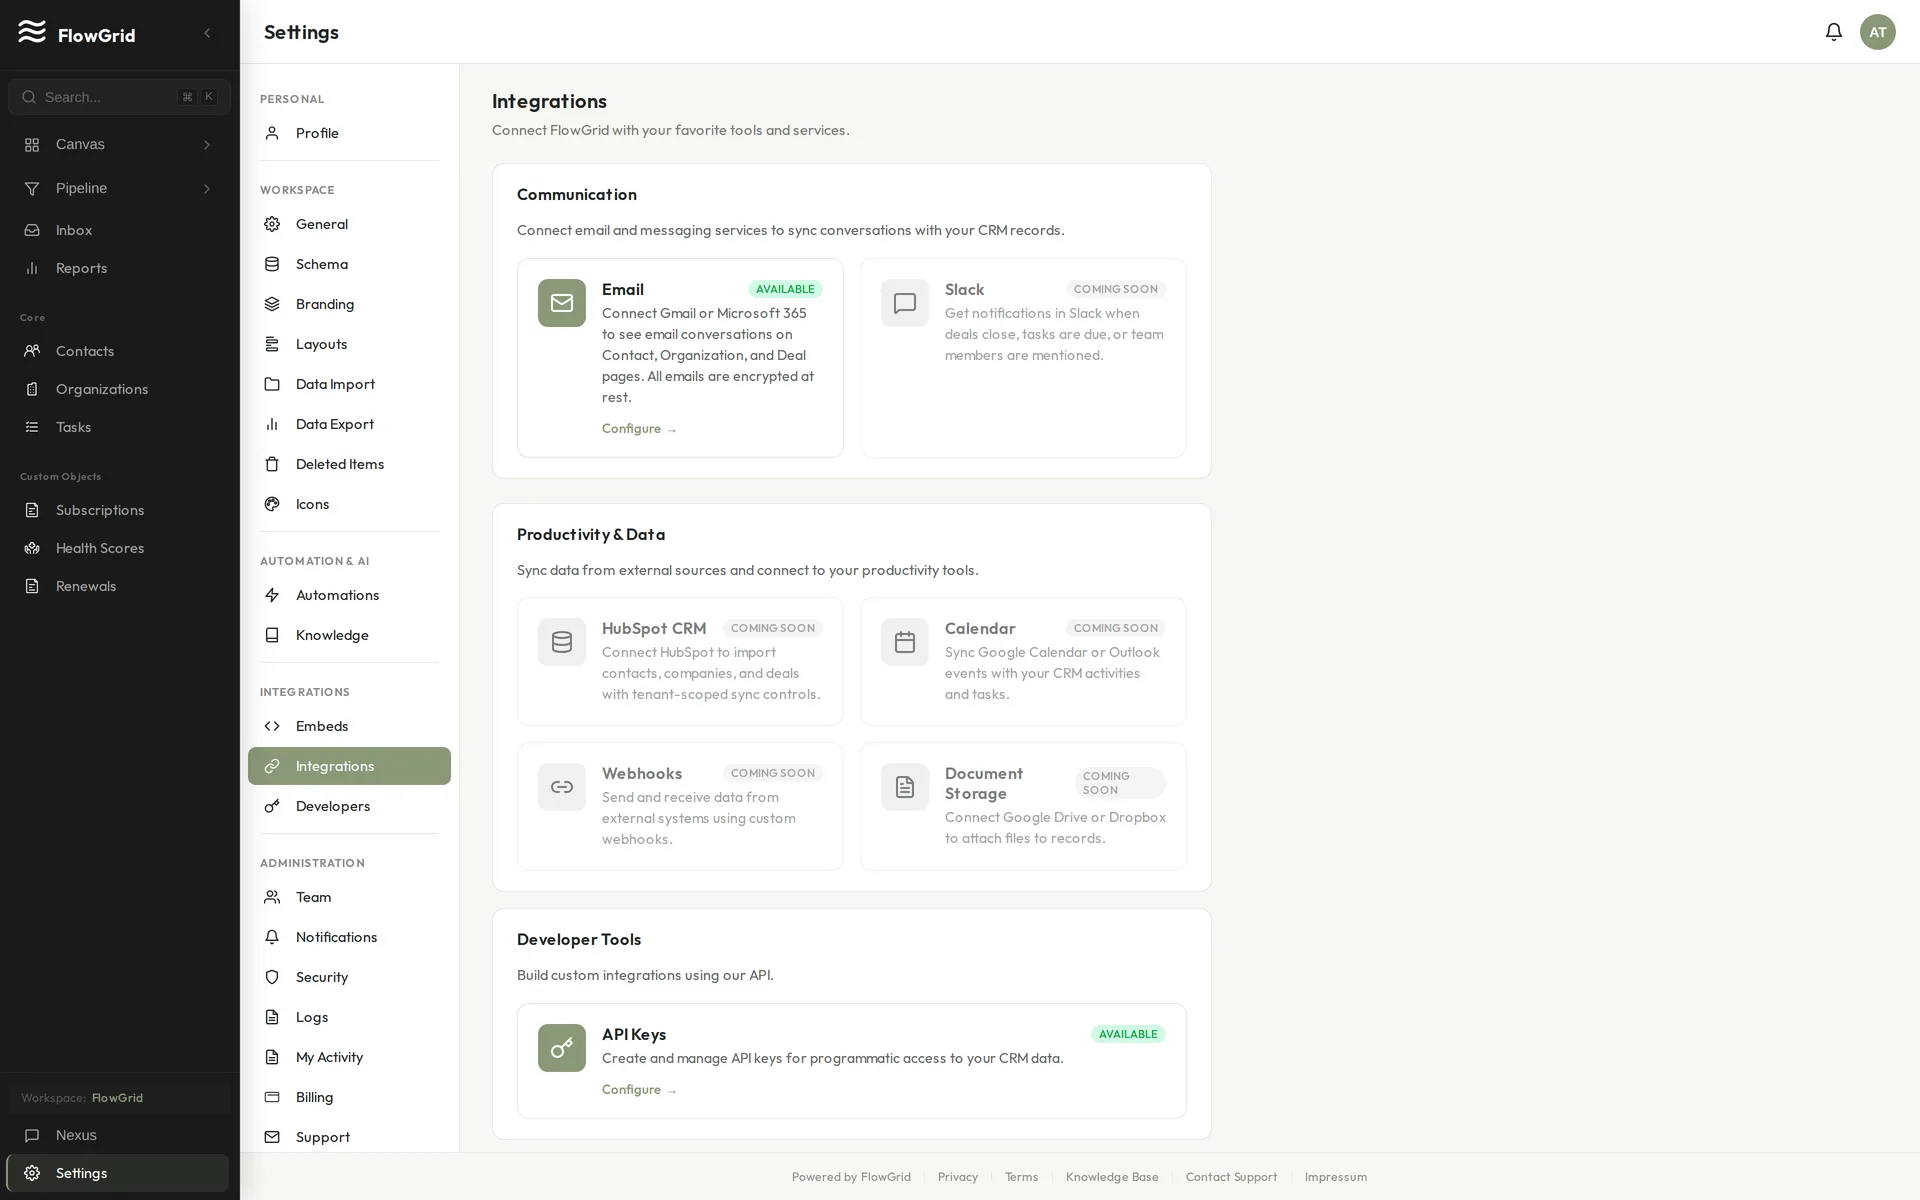The width and height of the screenshot is (1920, 1200).
Task: Click the Security shield icon
Action: [x=272, y=977]
